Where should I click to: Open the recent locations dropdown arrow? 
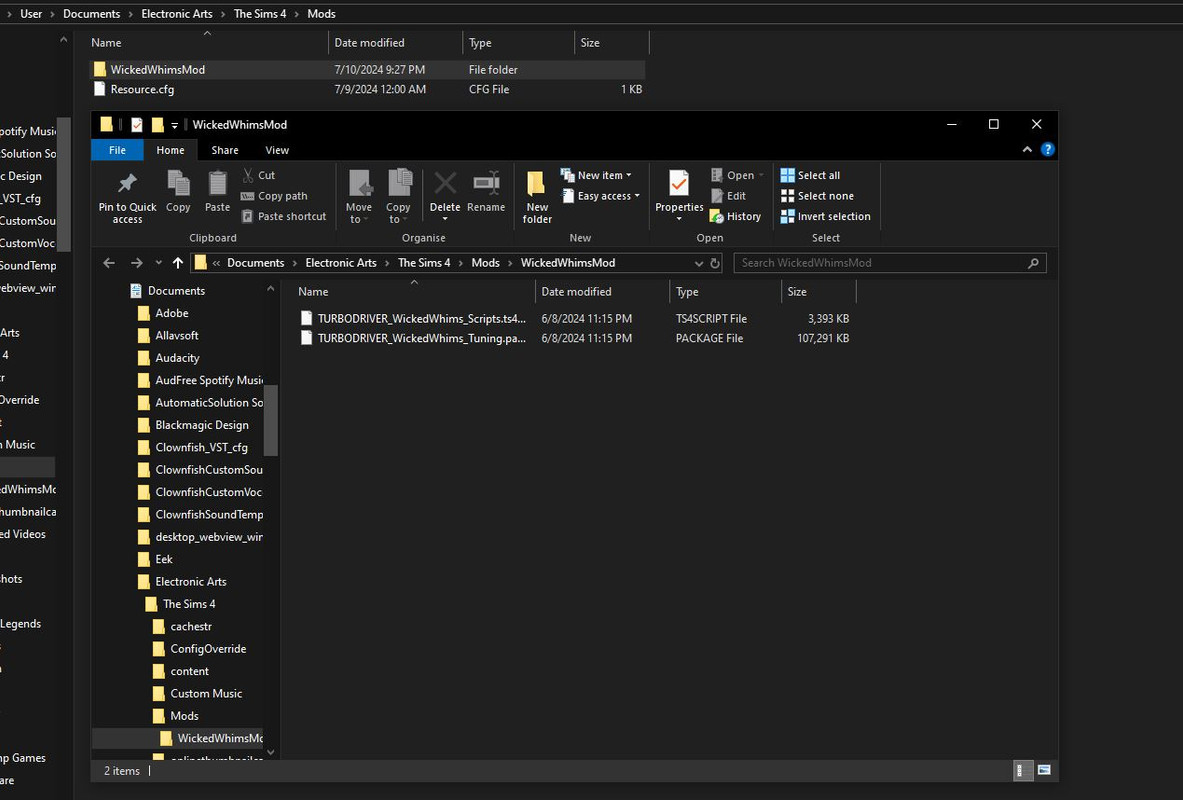click(x=158, y=263)
